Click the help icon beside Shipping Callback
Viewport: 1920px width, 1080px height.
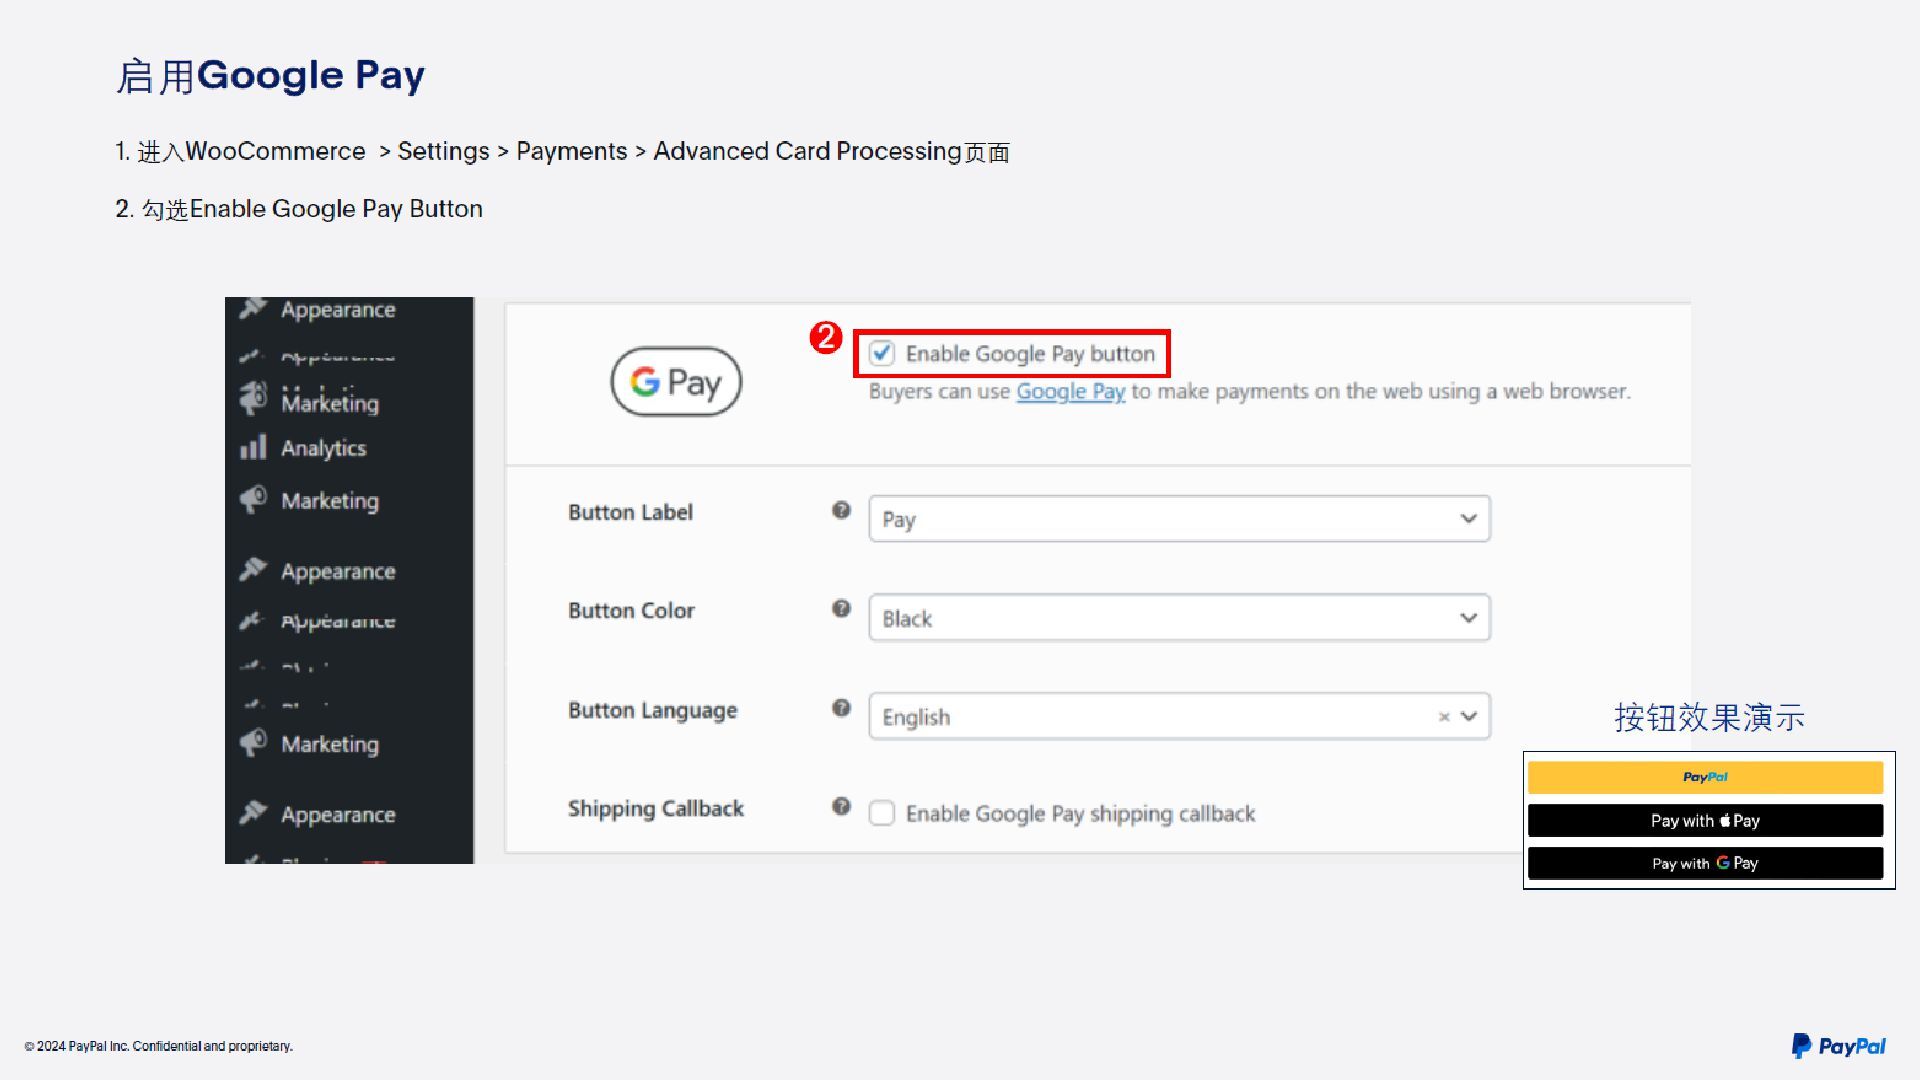841,806
